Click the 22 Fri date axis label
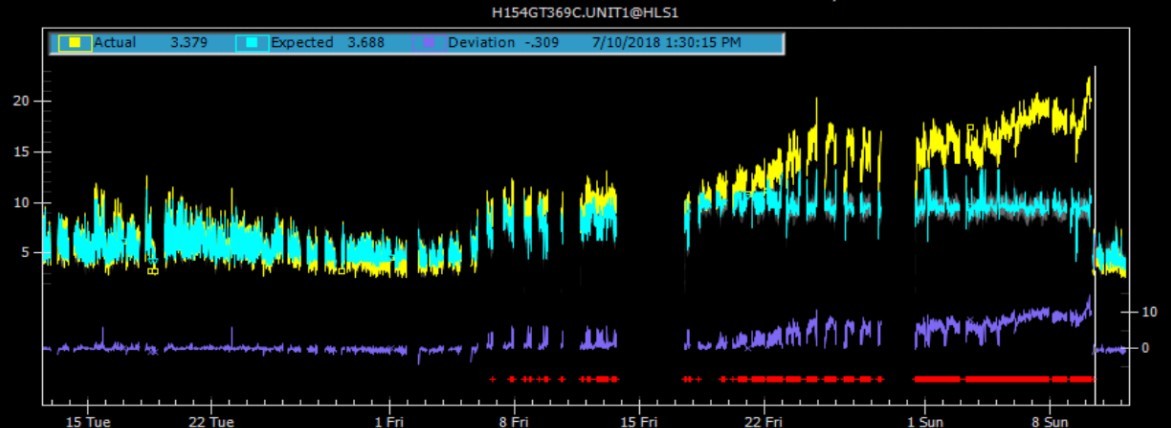Screen dimensions: 1171x428 pos(765,421)
